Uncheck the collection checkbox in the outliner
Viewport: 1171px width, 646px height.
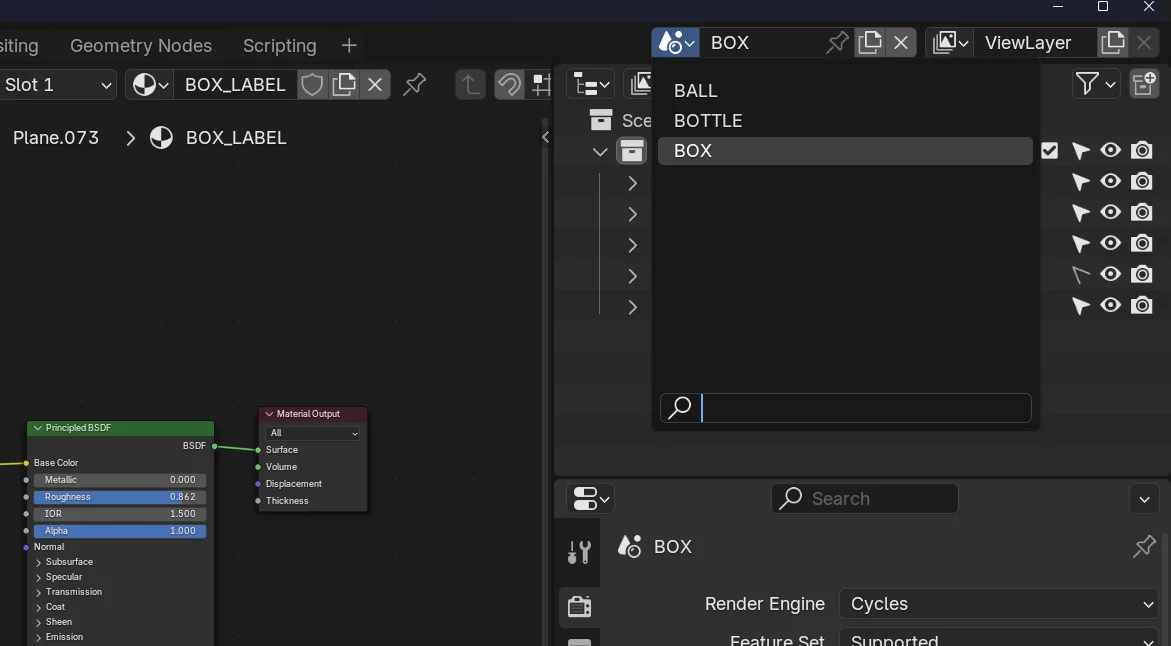point(1049,150)
